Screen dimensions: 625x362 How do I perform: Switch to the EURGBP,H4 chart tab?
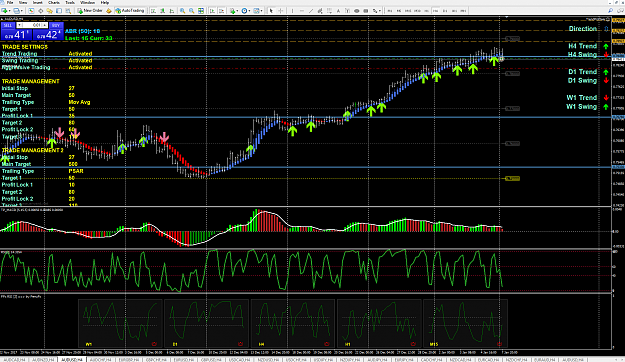click(130, 360)
